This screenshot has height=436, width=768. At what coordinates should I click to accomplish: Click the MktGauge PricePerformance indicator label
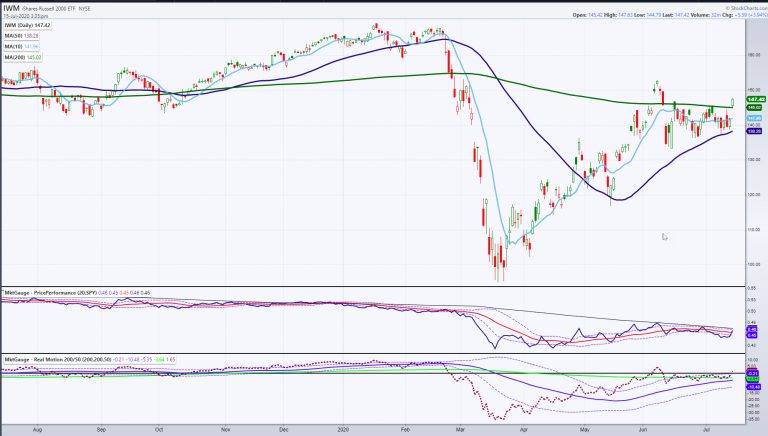tap(51, 293)
